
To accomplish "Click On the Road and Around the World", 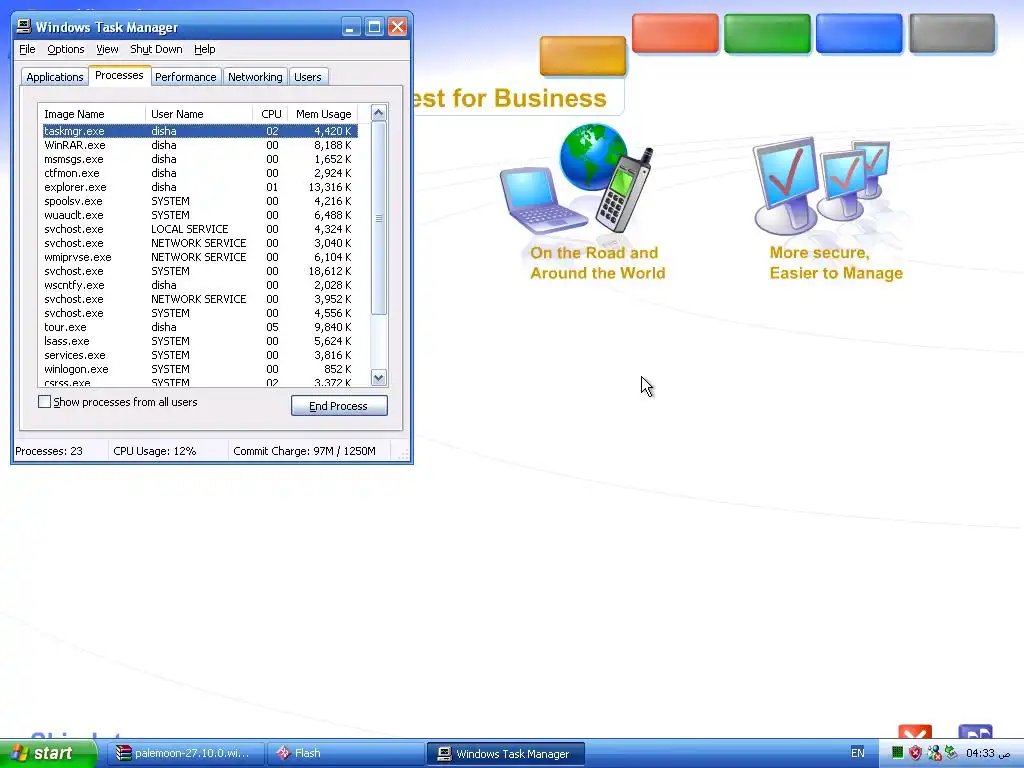I will pos(597,263).
